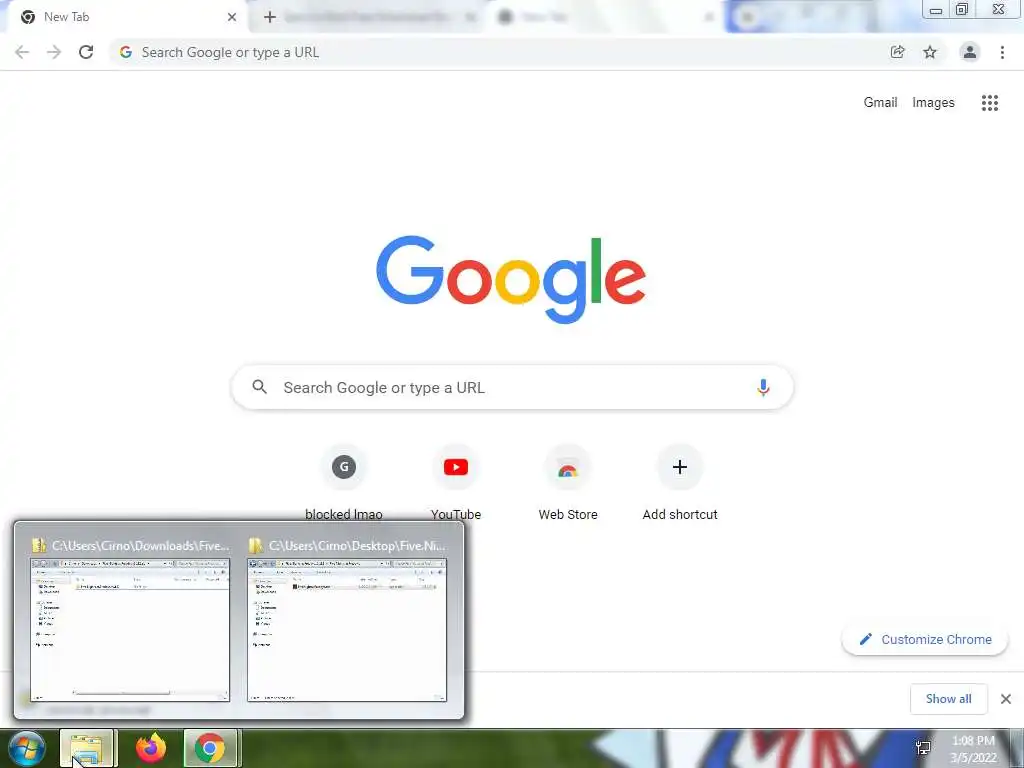Show all downloads

pyautogui.click(x=949, y=699)
